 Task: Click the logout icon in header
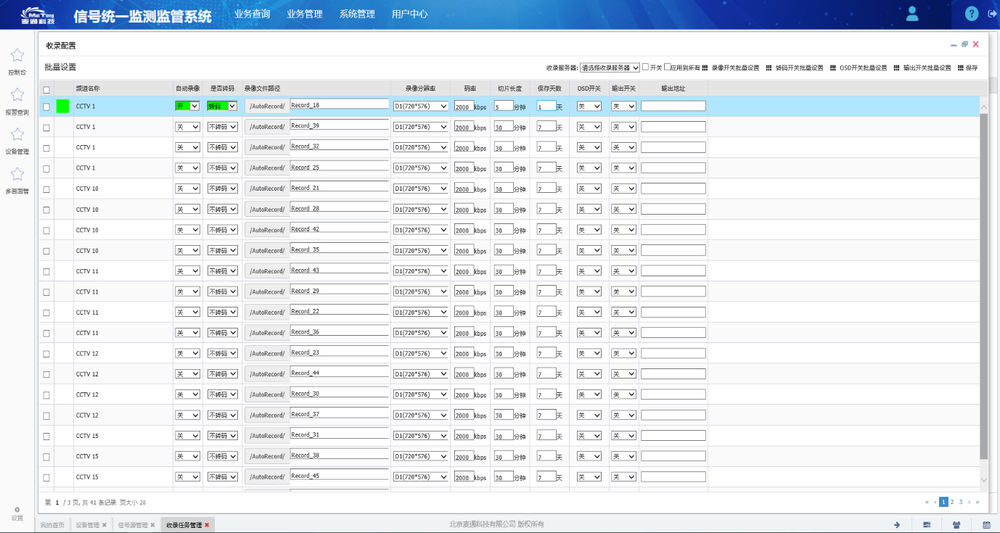(992, 14)
